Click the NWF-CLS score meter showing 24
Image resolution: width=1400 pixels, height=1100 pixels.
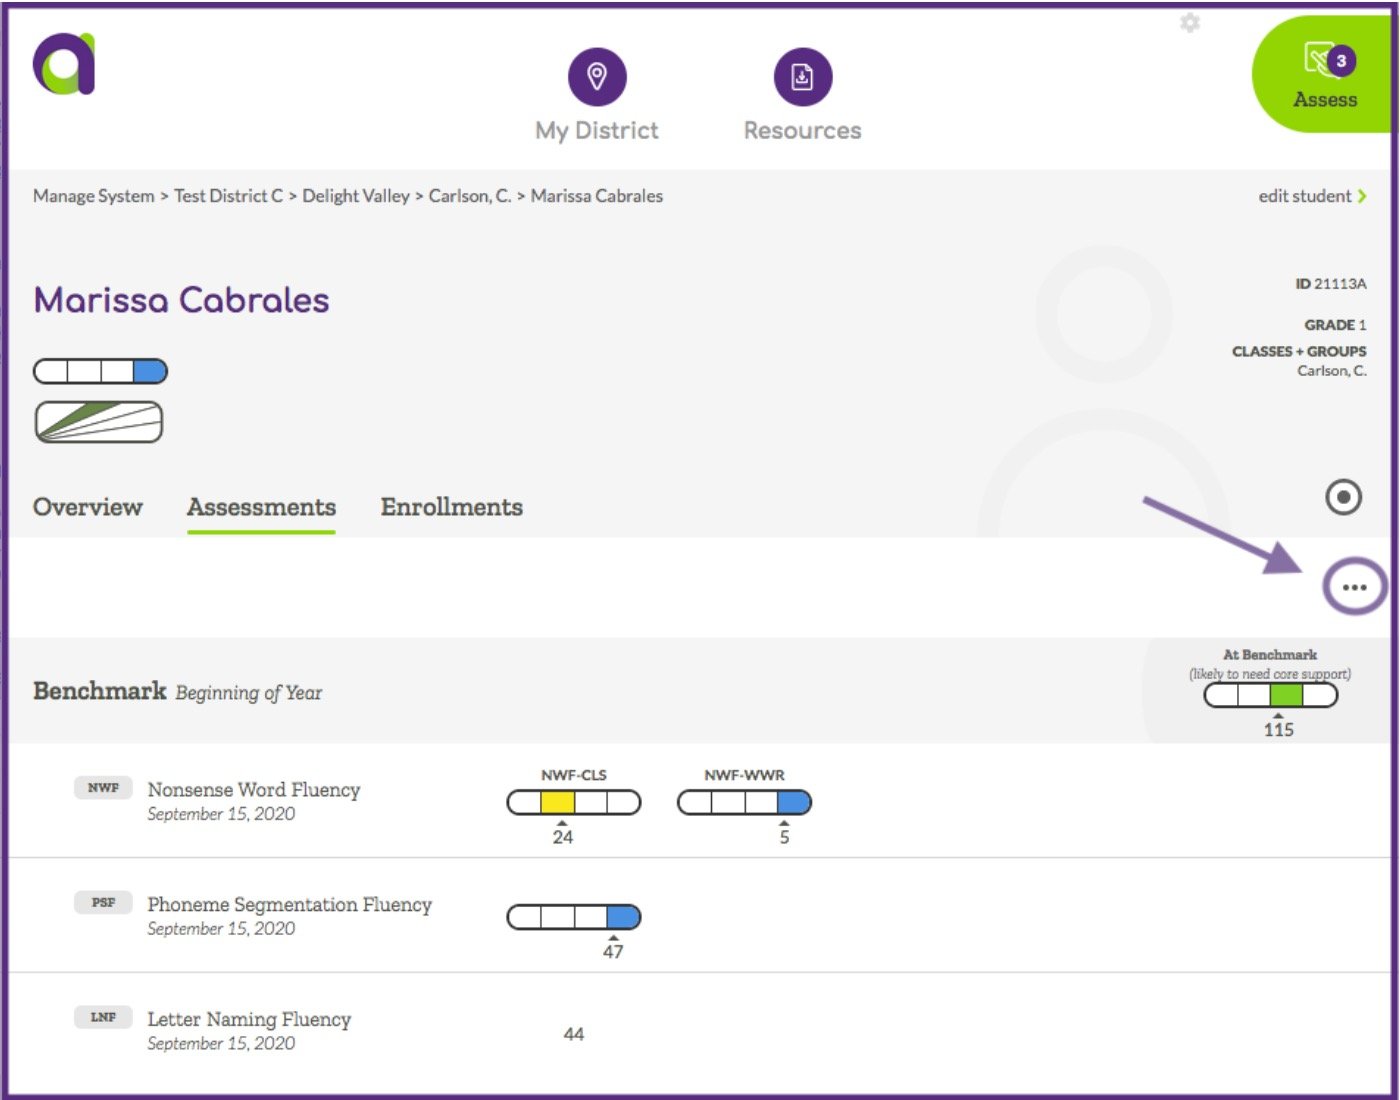[573, 802]
